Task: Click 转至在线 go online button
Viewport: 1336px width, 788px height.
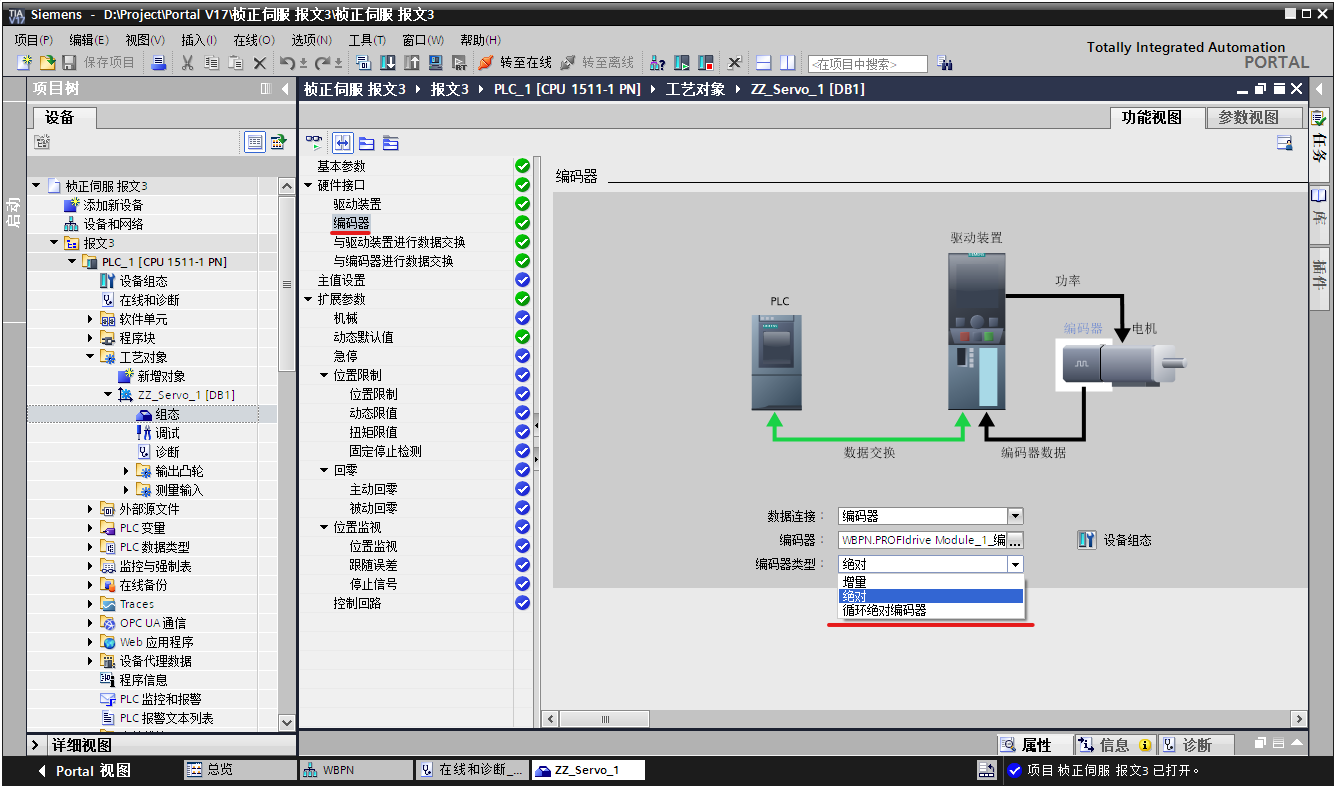Action: click(515, 63)
